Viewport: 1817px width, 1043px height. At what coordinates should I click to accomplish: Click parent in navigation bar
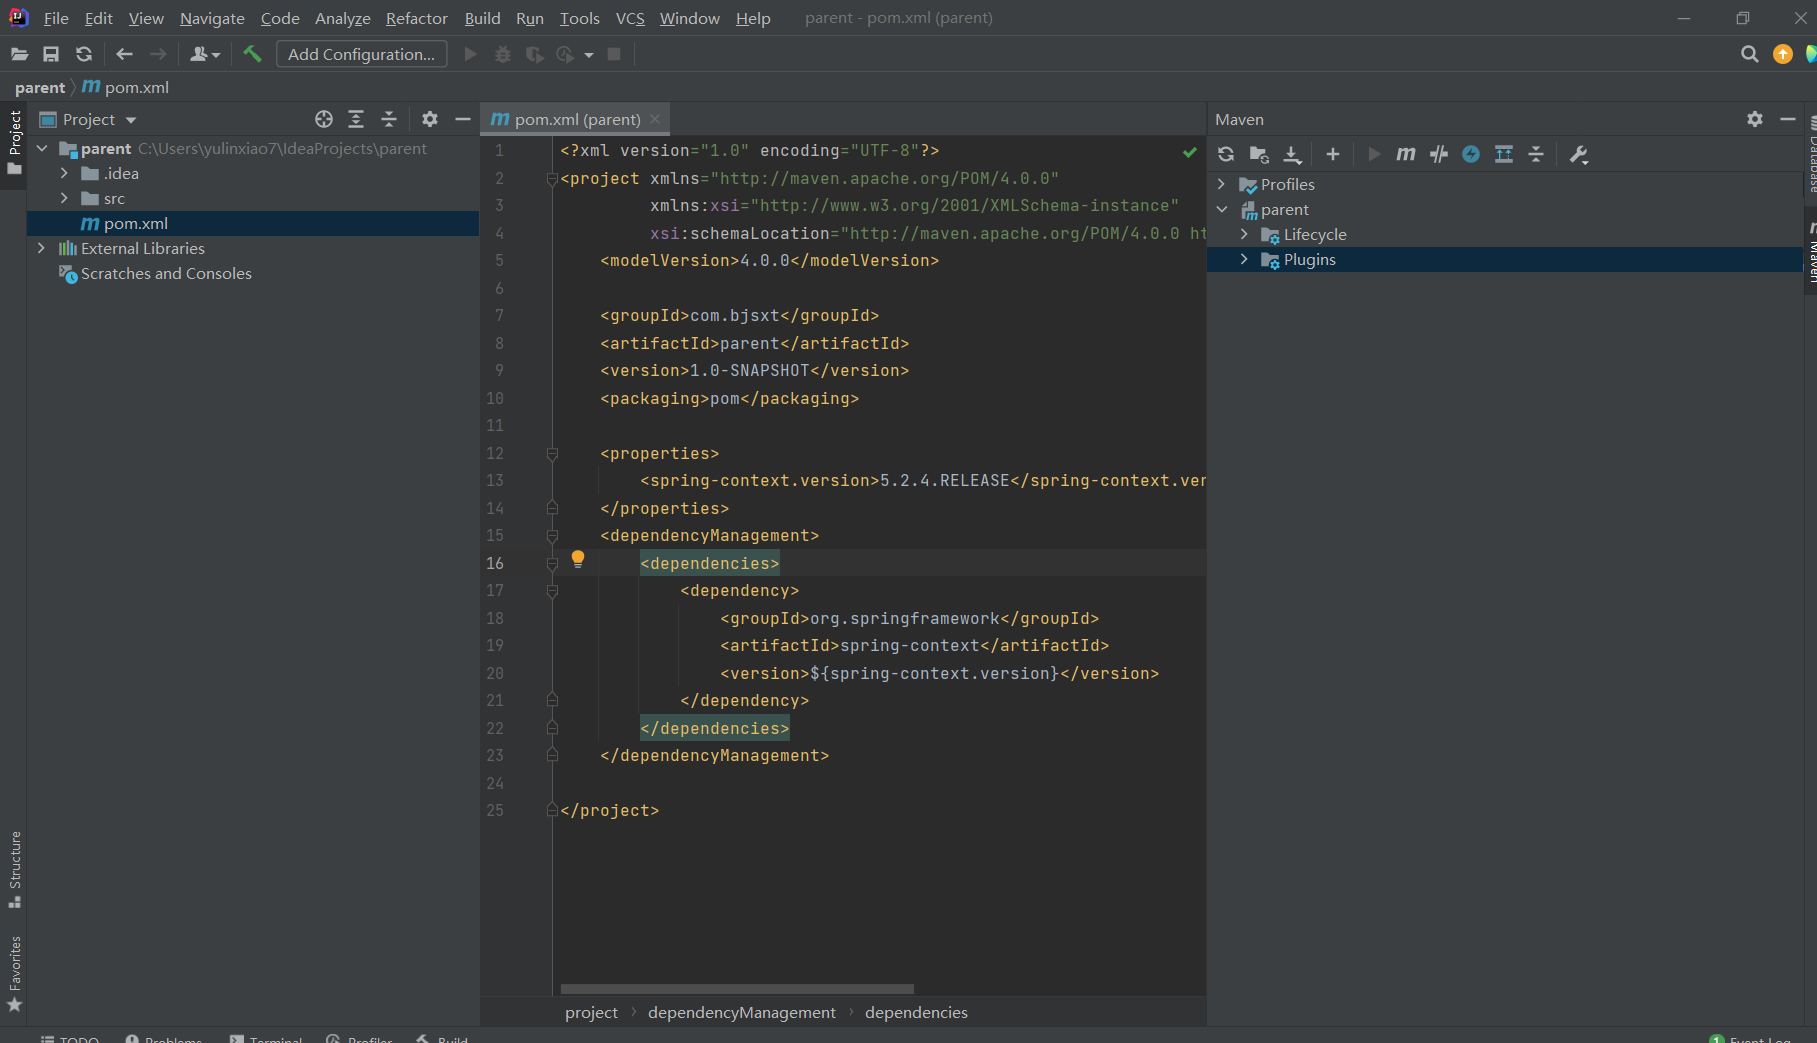(40, 88)
